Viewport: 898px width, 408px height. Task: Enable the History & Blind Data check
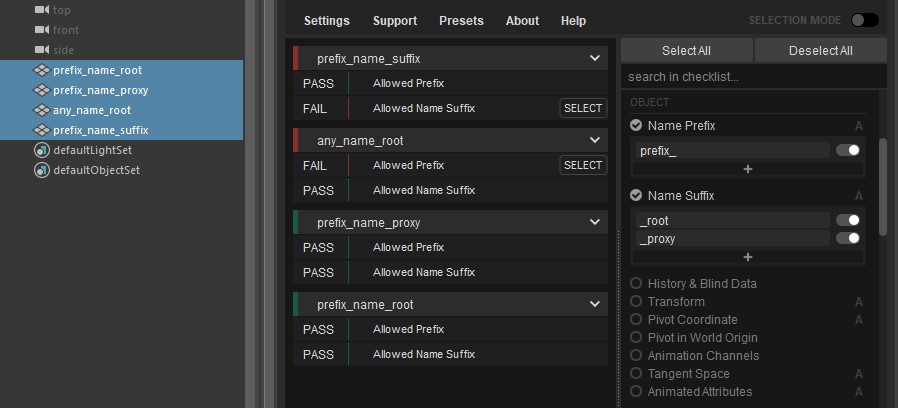pyautogui.click(x=636, y=284)
